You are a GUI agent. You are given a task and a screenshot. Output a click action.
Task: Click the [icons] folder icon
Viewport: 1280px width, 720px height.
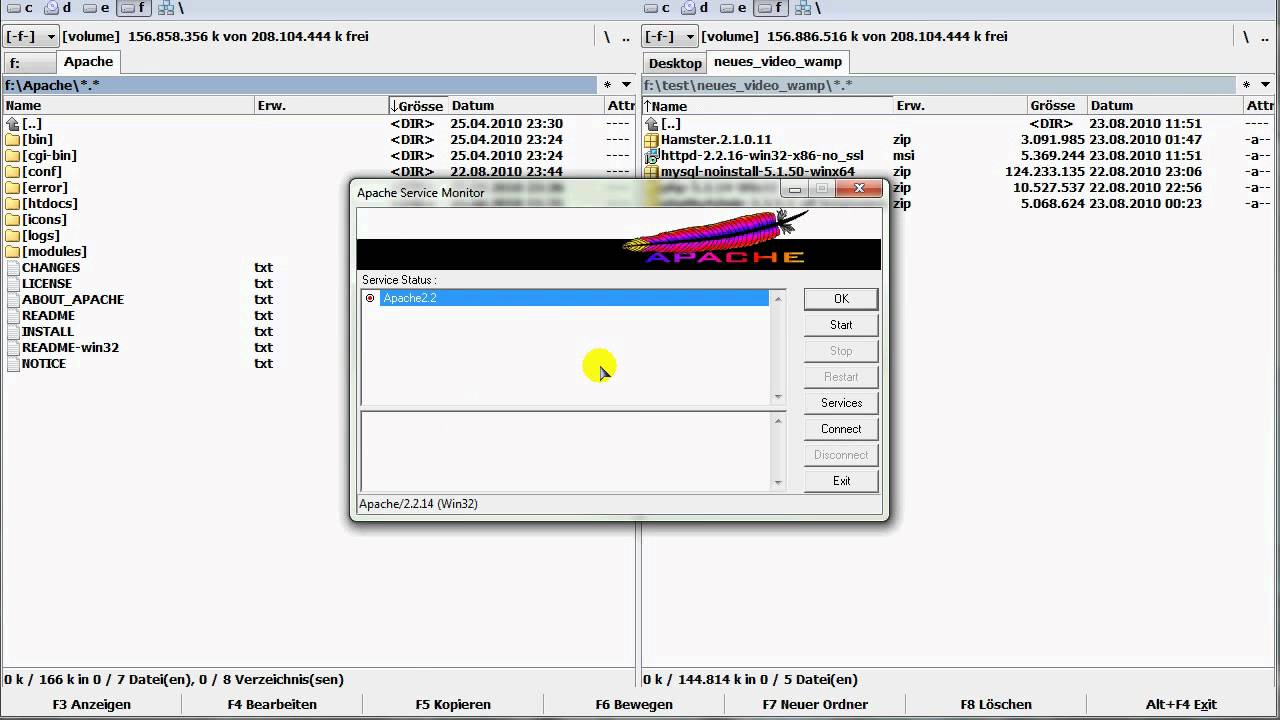tap(13, 220)
